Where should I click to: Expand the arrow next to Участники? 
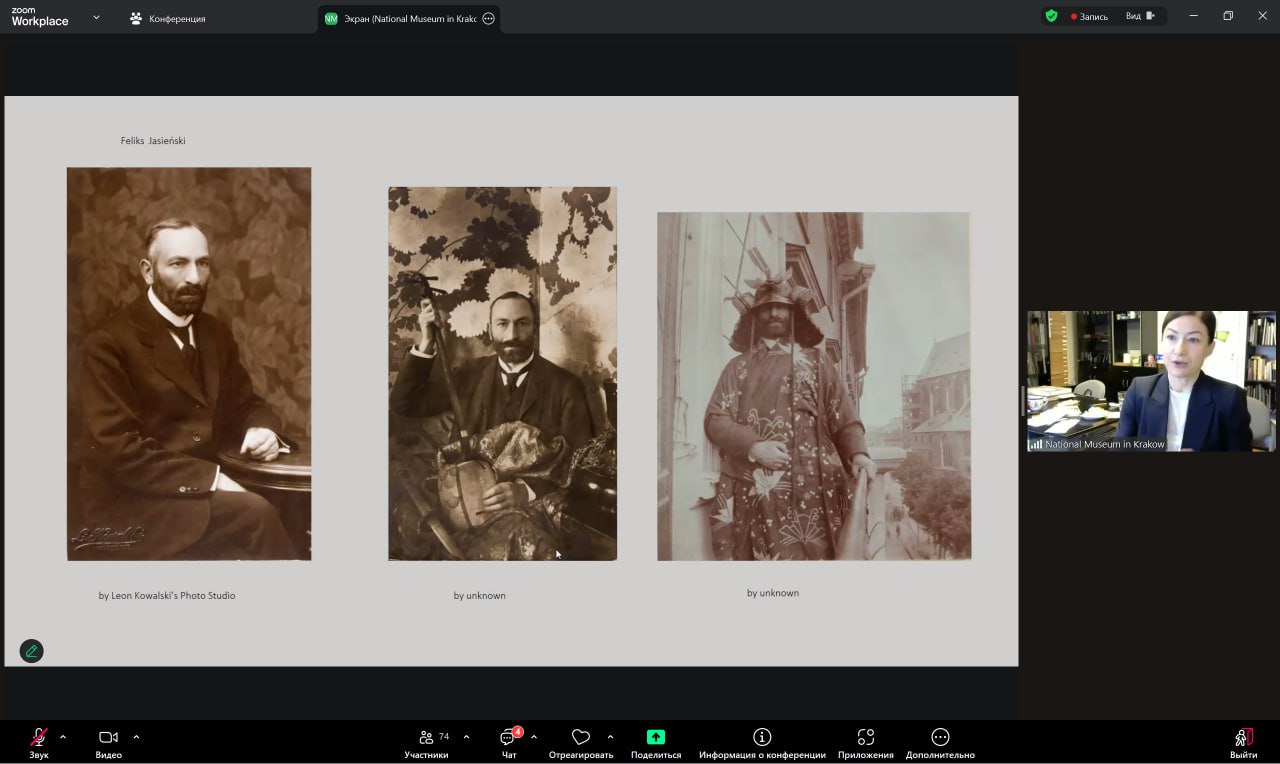point(466,737)
